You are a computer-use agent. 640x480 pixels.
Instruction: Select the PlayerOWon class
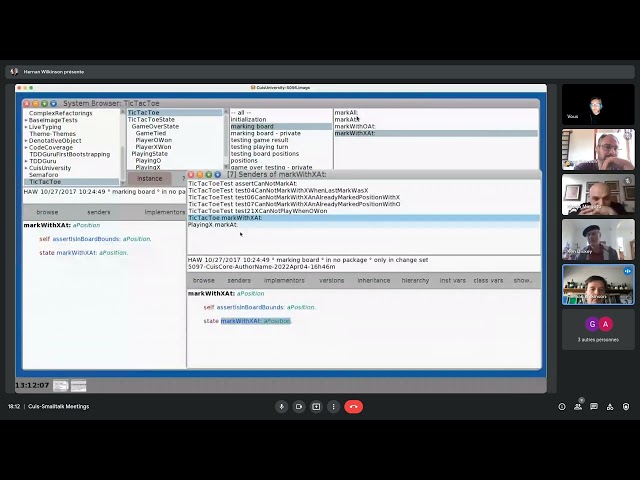153,140
